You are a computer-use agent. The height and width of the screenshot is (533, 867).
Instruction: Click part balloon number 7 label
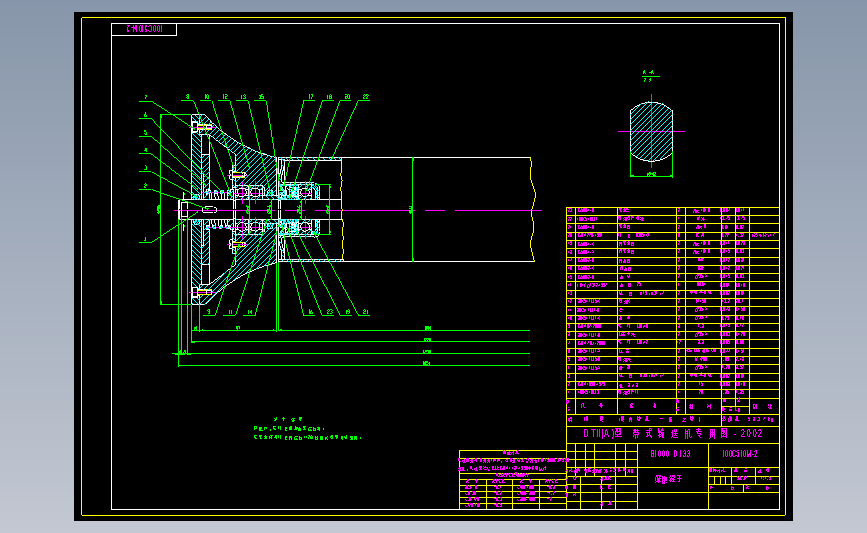[146, 97]
